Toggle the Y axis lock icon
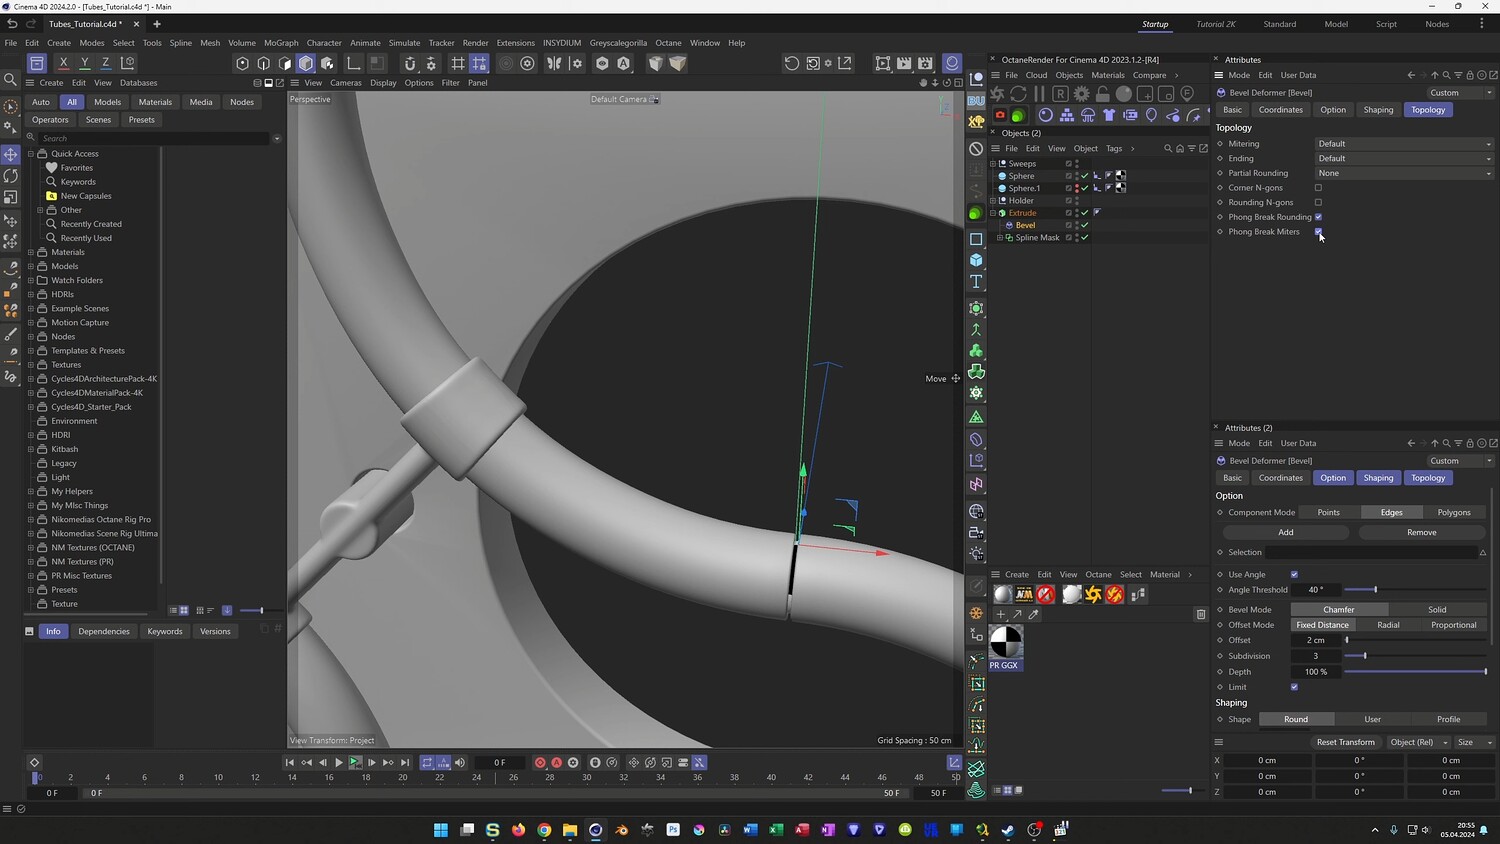Screen dimensions: 1500x844 click(84, 63)
